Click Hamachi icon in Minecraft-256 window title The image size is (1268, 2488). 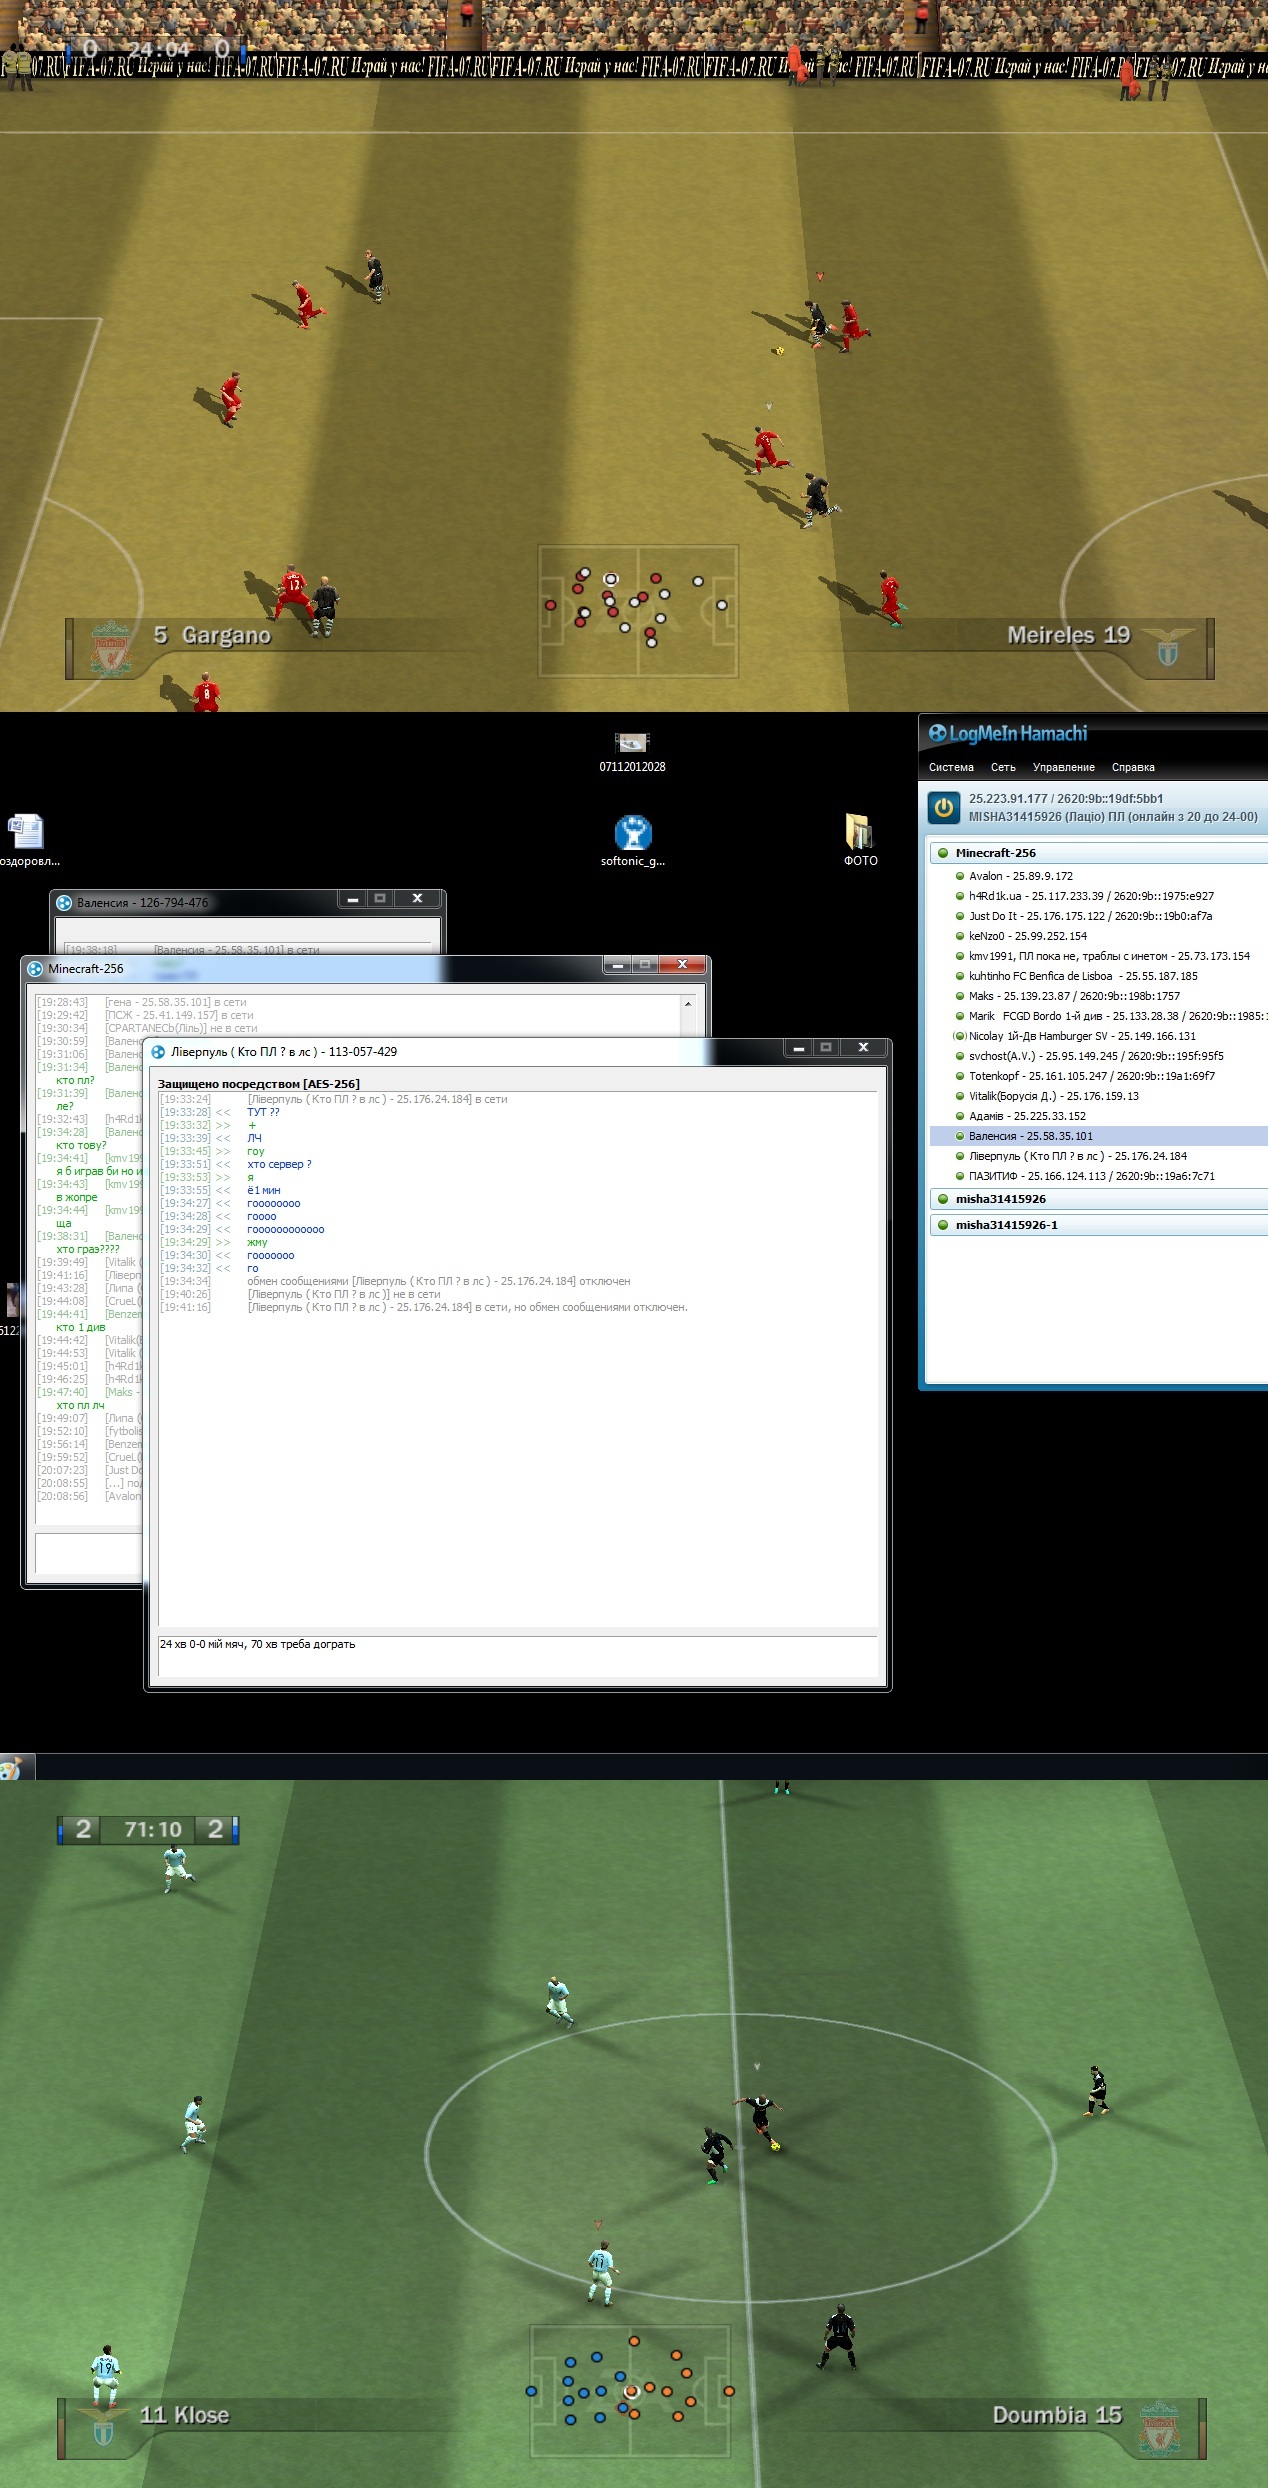35,968
